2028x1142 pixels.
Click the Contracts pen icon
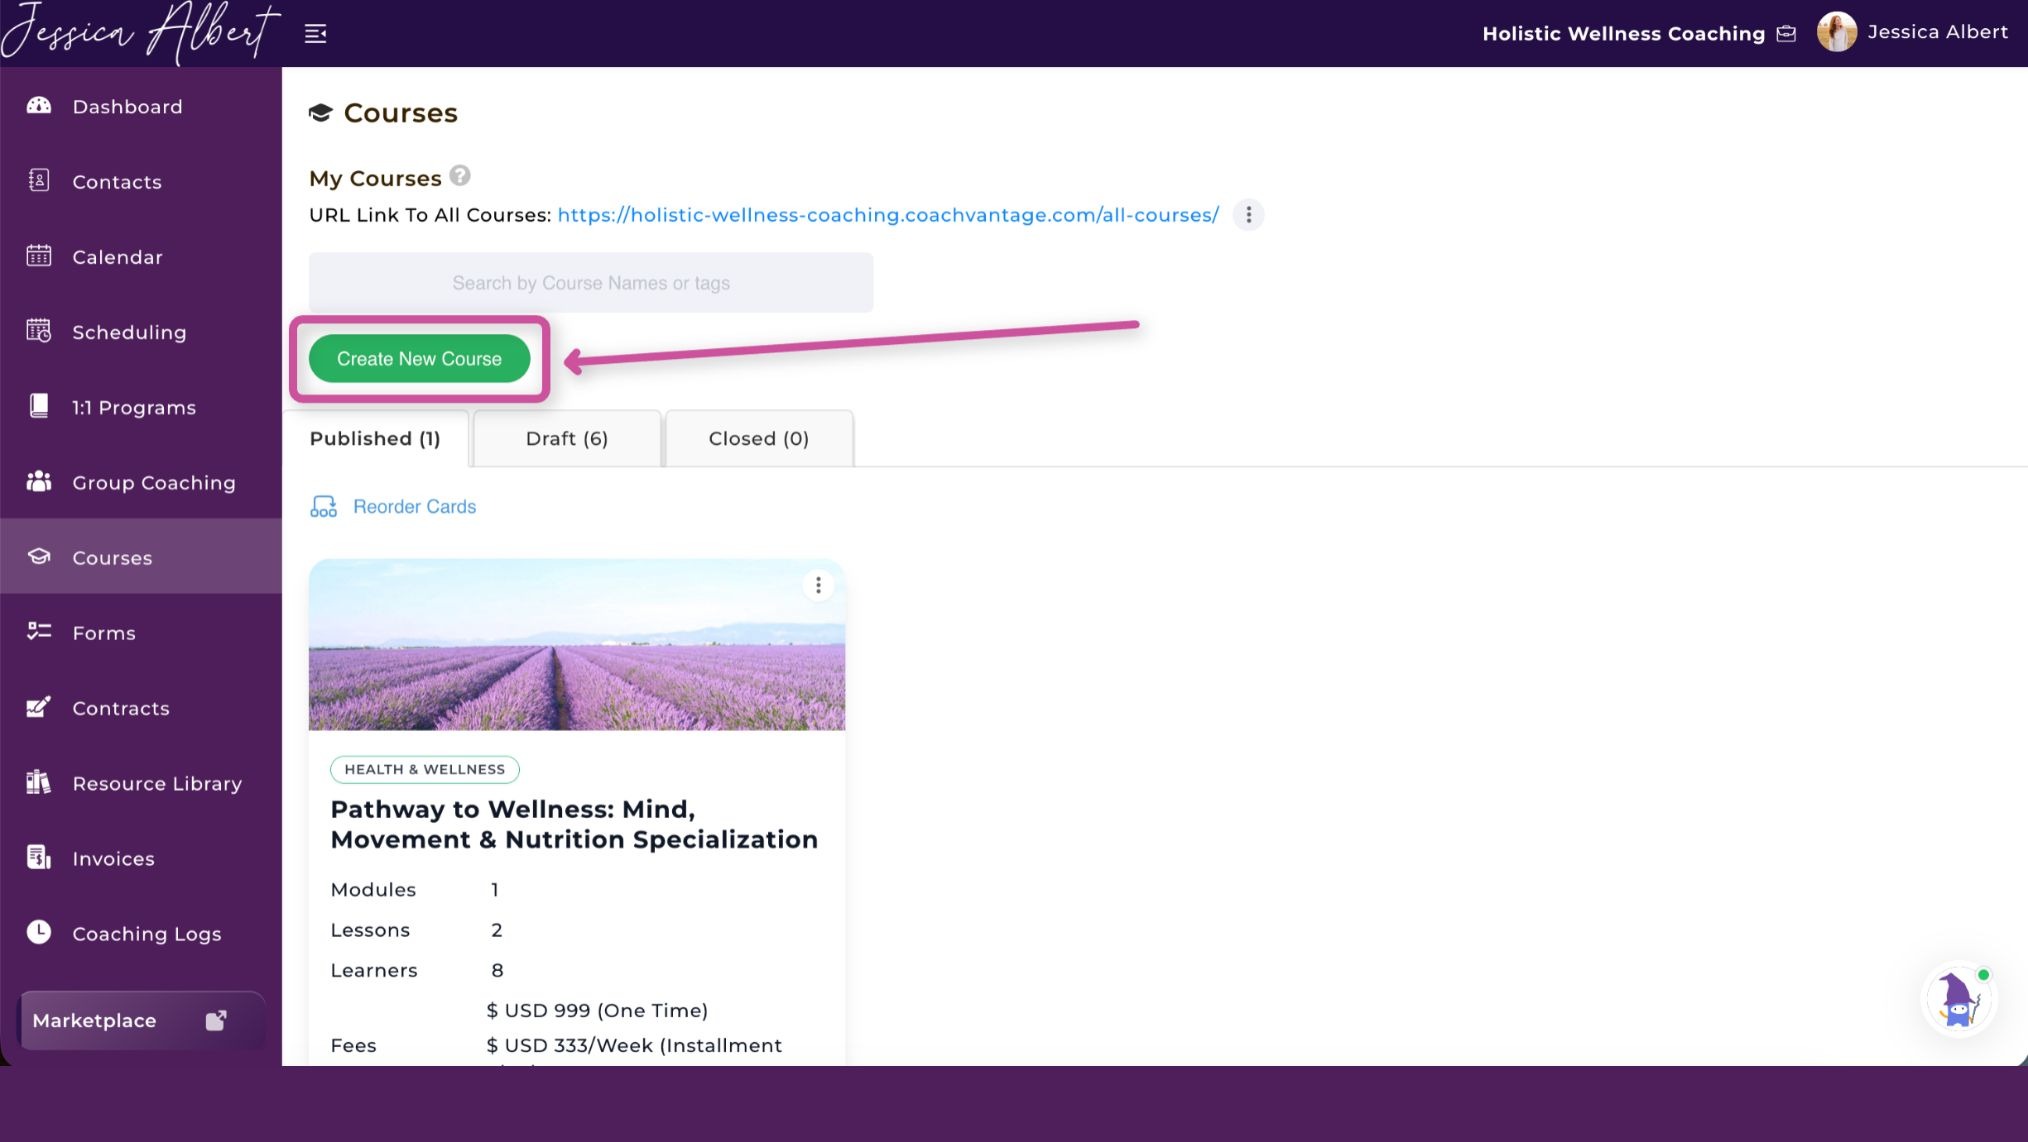39,707
